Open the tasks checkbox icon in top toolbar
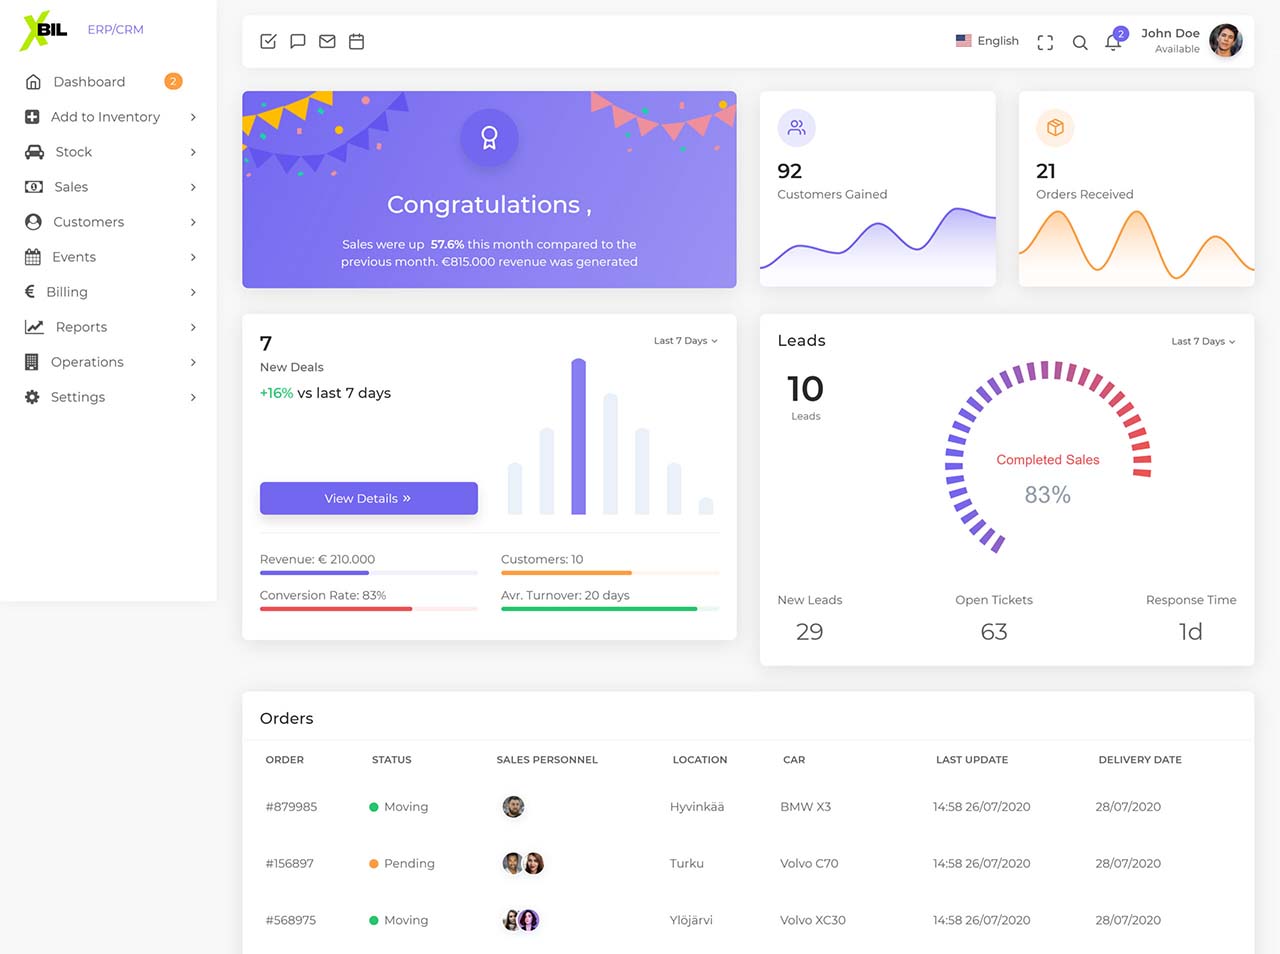This screenshot has height=954, width=1280. [268, 41]
